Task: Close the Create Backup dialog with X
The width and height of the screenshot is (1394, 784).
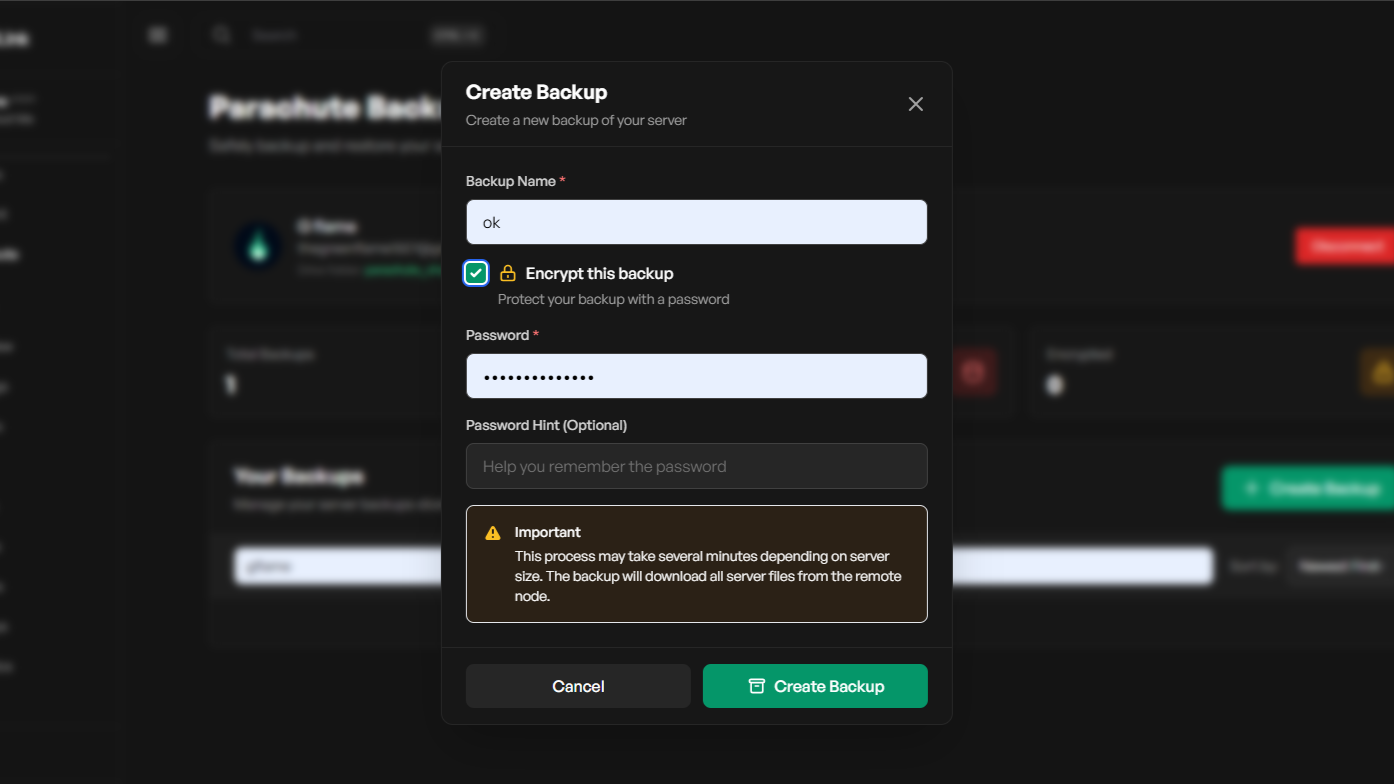Action: [x=915, y=104]
